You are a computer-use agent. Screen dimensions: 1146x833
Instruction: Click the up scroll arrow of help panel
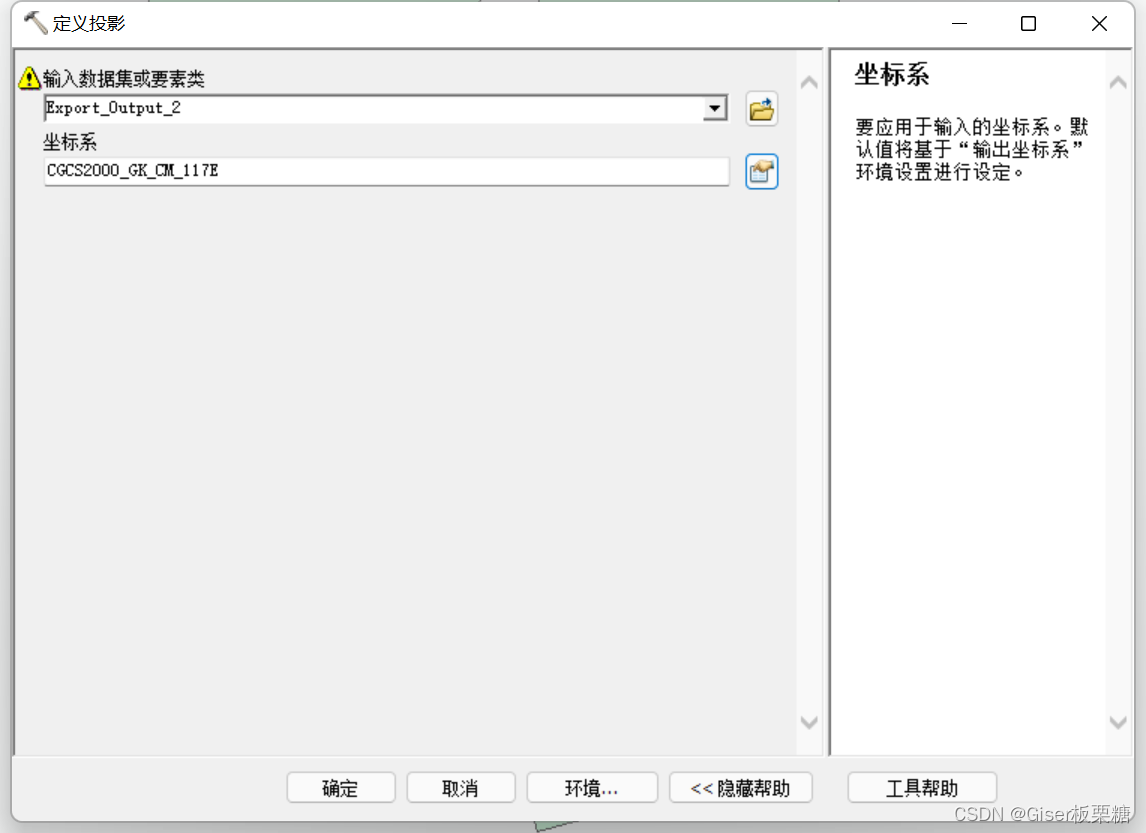1117,82
